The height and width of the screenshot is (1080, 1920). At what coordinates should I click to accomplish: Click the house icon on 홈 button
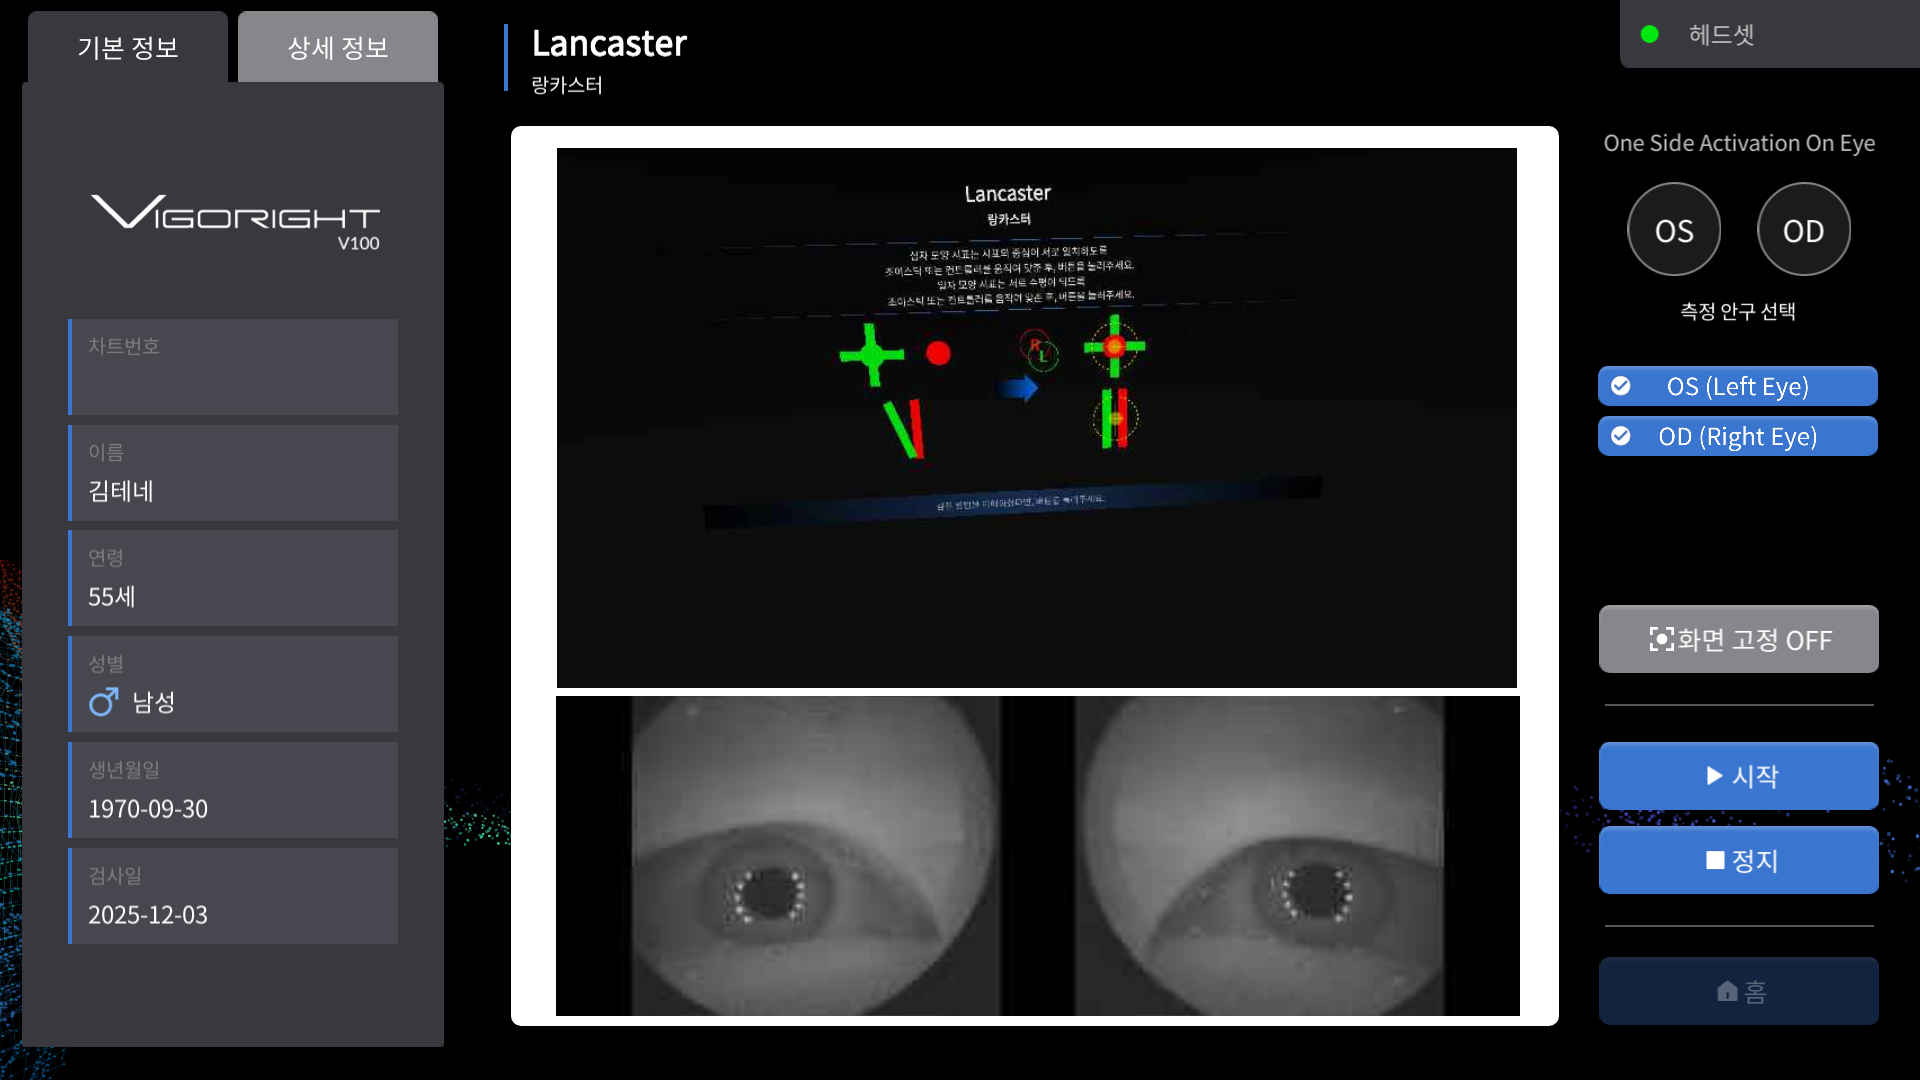(x=1727, y=991)
